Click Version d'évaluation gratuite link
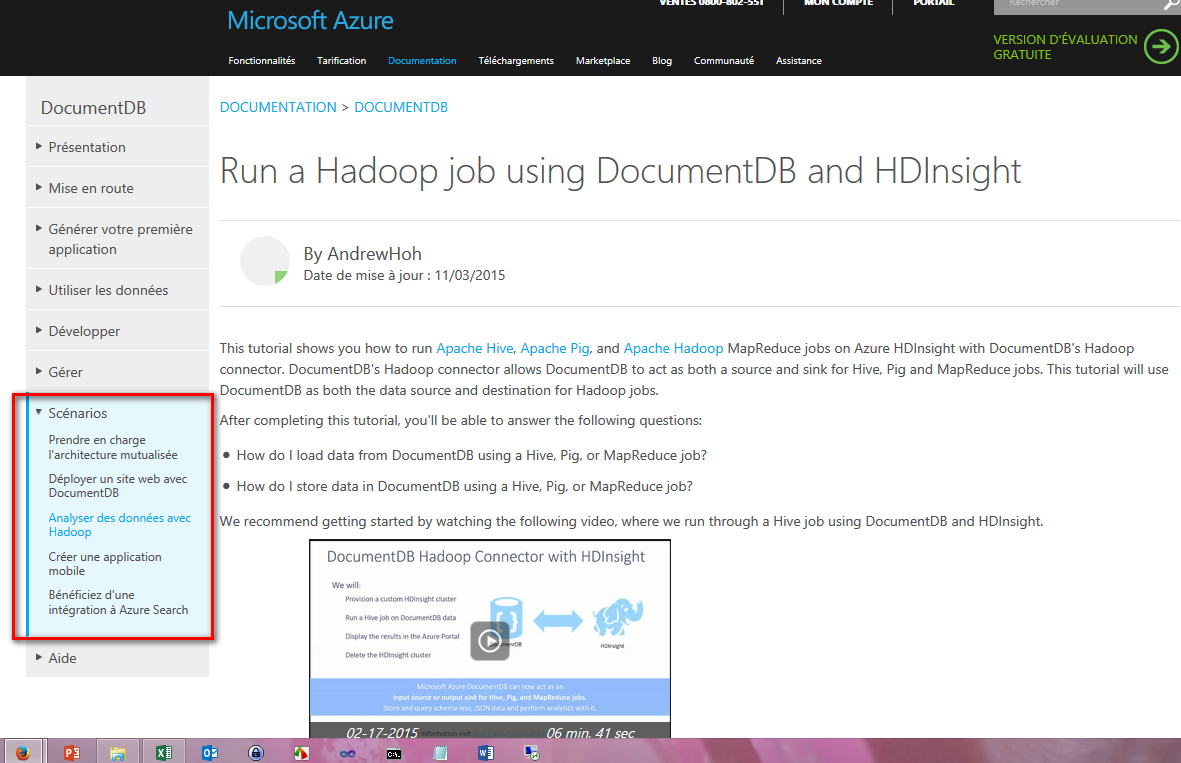The image size is (1181, 763). (x=1065, y=47)
